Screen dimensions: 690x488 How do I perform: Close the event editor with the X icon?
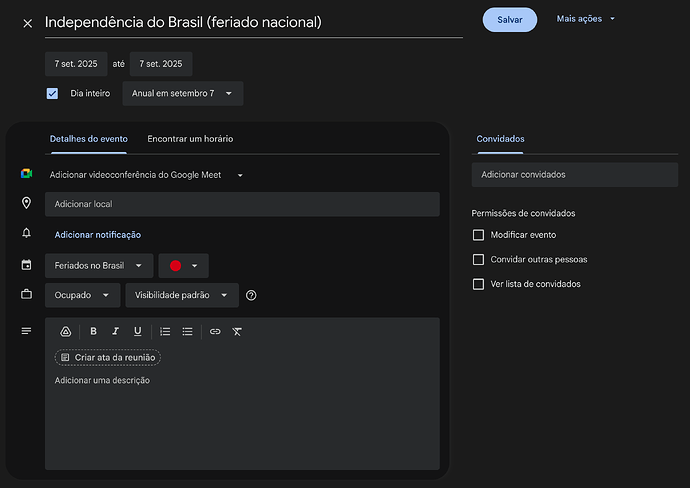pos(27,23)
